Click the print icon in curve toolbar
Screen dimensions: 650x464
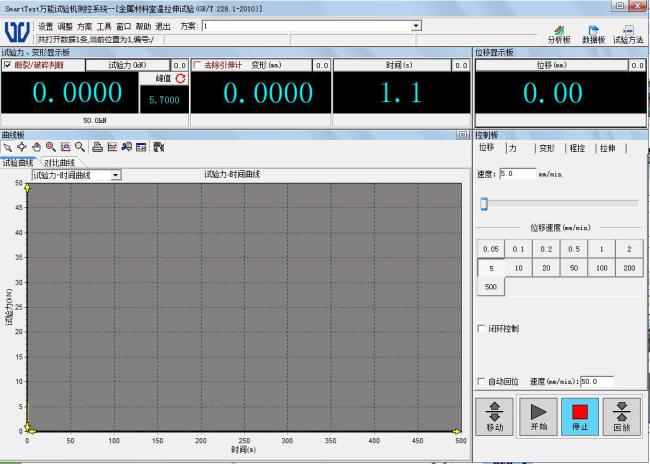[x=98, y=146]
